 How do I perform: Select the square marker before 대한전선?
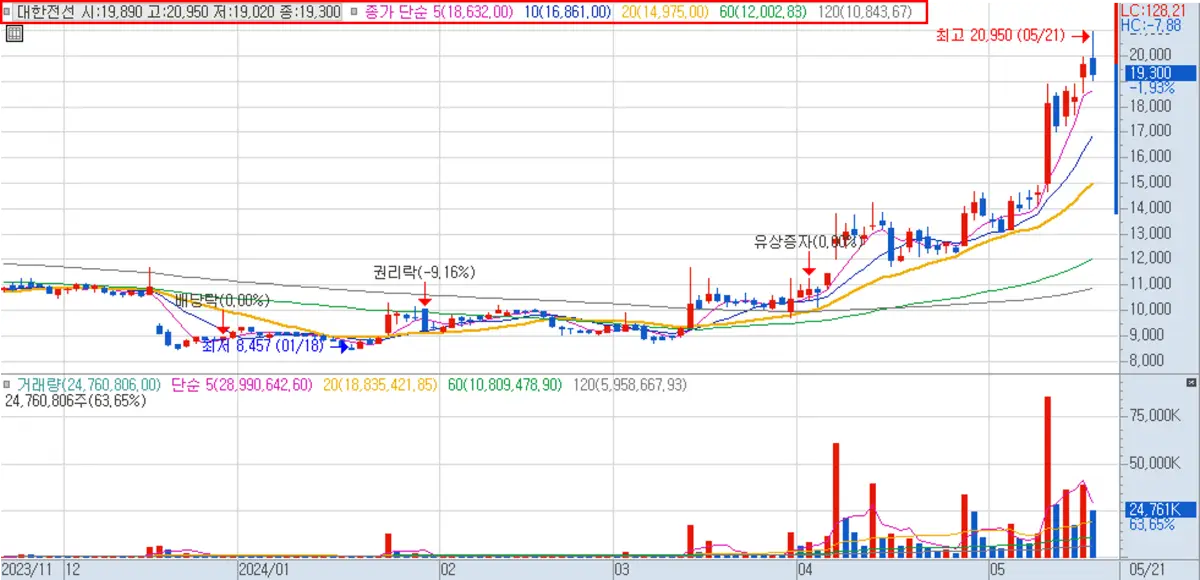tap(9, 12)
